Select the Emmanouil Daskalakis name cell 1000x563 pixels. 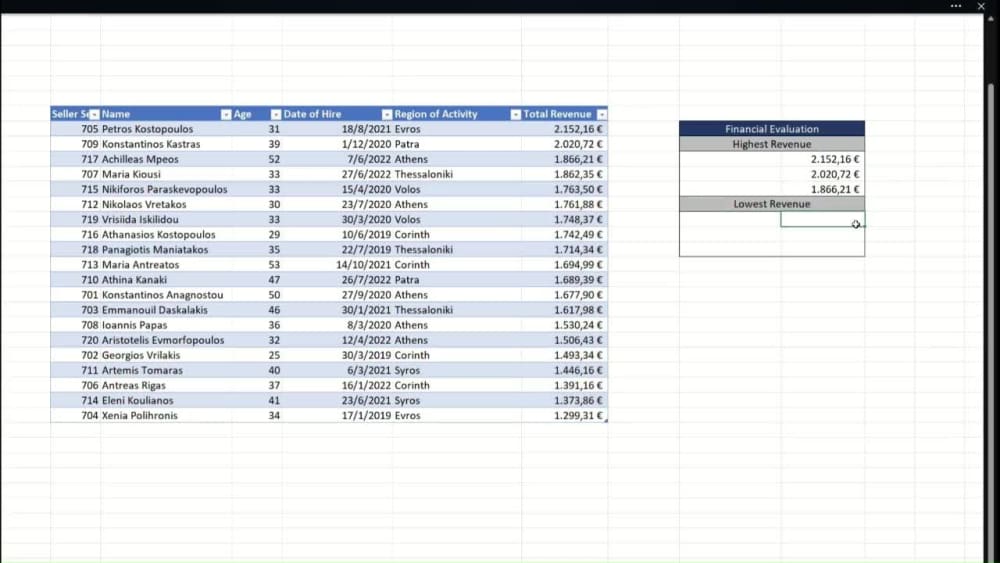[x=166, y=310]
